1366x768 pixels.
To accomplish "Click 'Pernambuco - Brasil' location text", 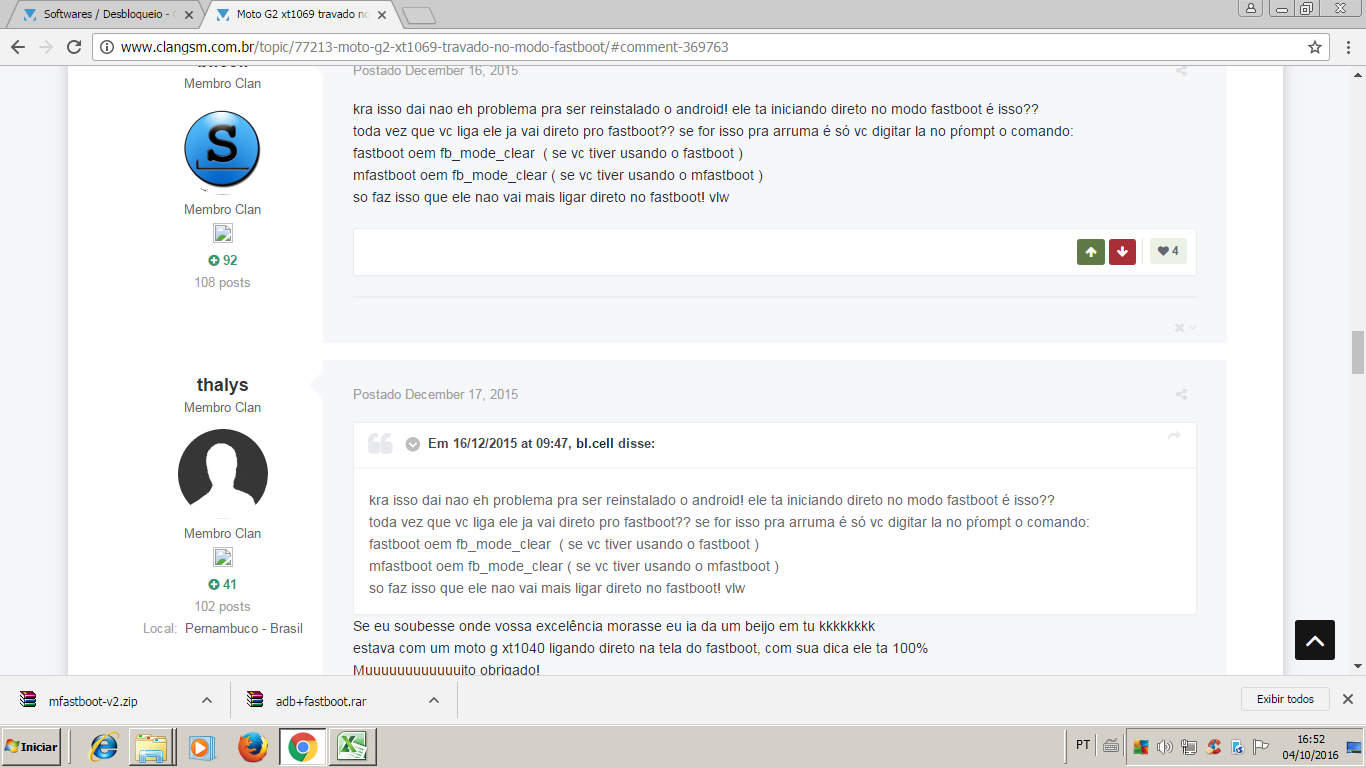I will pos(244,629).
